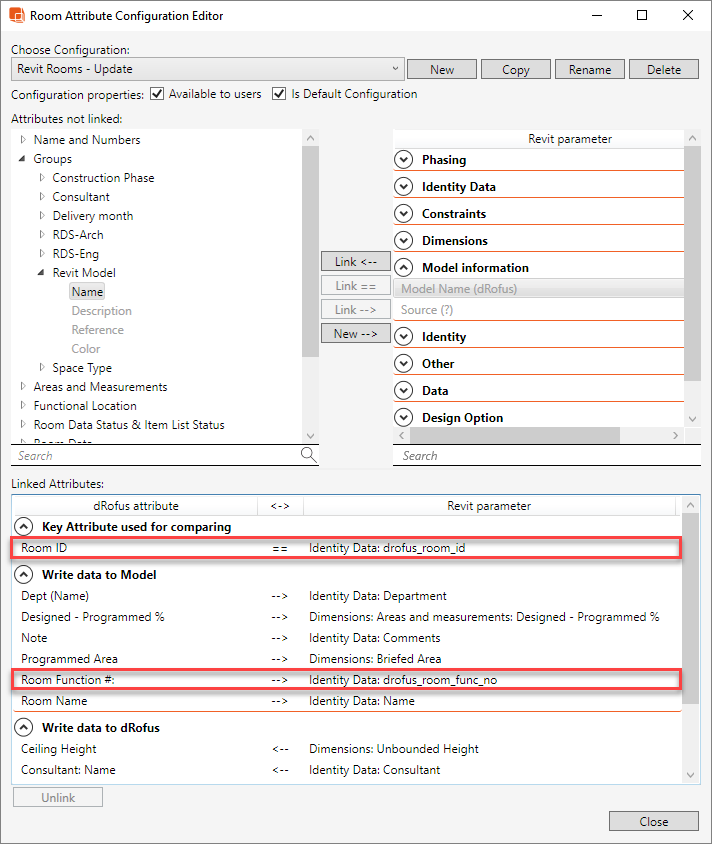Expand the Identity Data chevron icon

pyautogui.click(x=404, y=187)
